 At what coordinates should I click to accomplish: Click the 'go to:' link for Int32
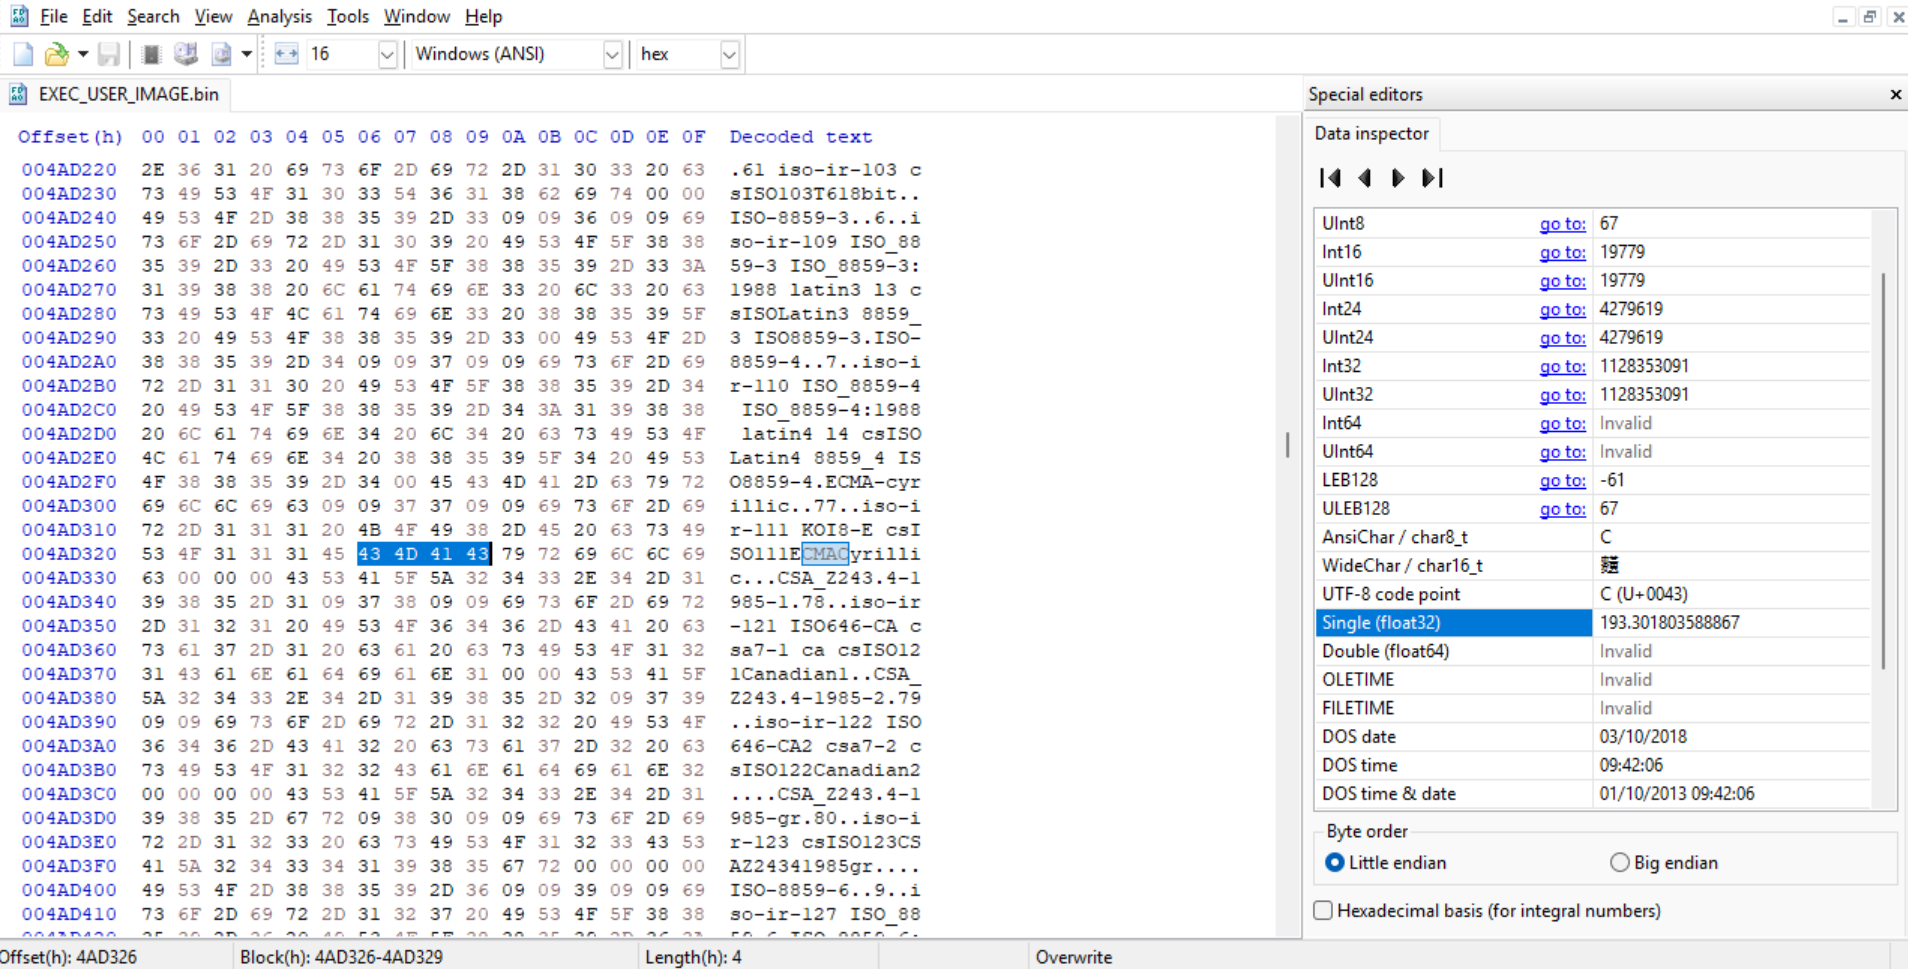[x=1562, y=367]
